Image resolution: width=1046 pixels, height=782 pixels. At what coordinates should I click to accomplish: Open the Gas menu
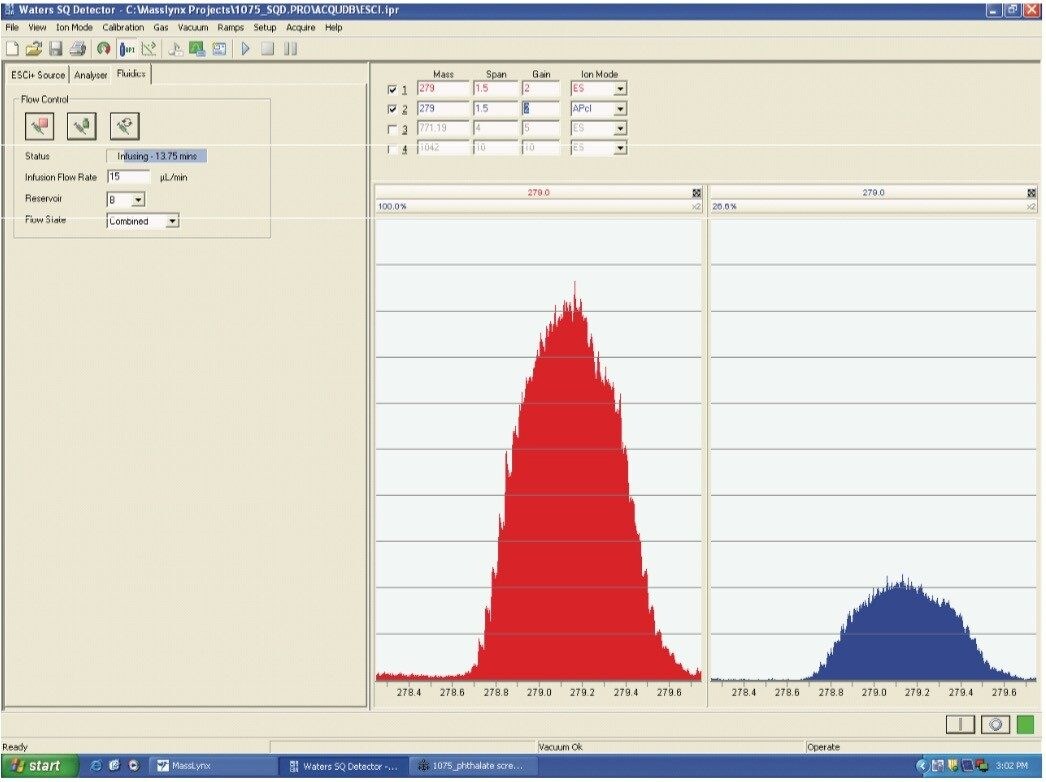161,27
